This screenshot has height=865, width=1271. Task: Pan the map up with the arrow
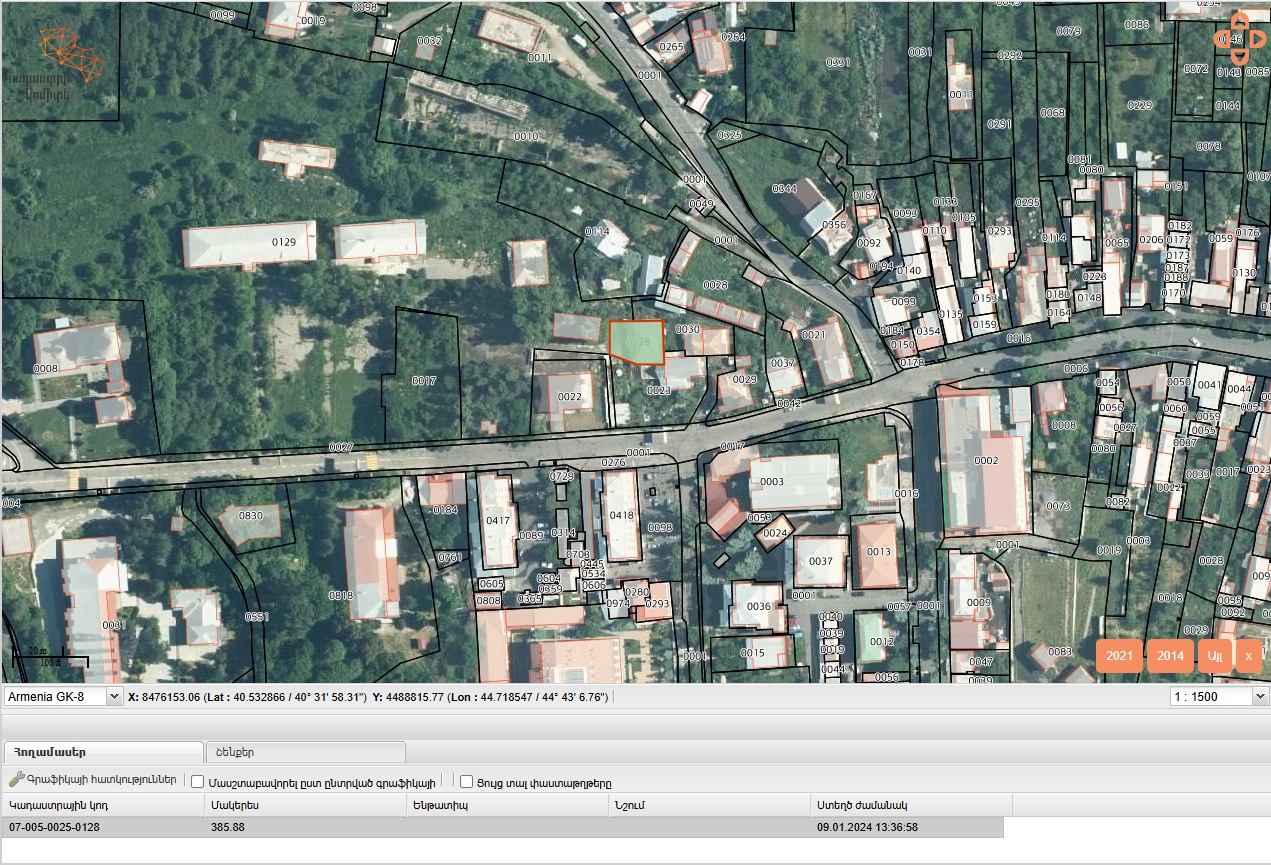tap(1239, 19)
